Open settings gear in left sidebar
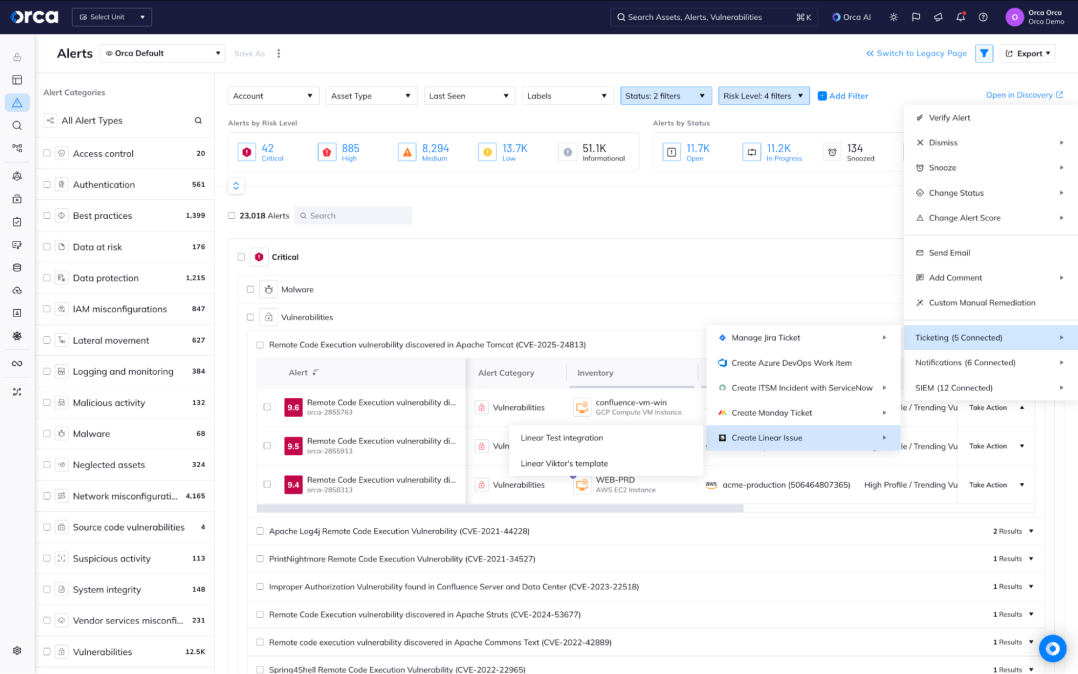This screenshot has height=674, width=1078. (17, 651)
